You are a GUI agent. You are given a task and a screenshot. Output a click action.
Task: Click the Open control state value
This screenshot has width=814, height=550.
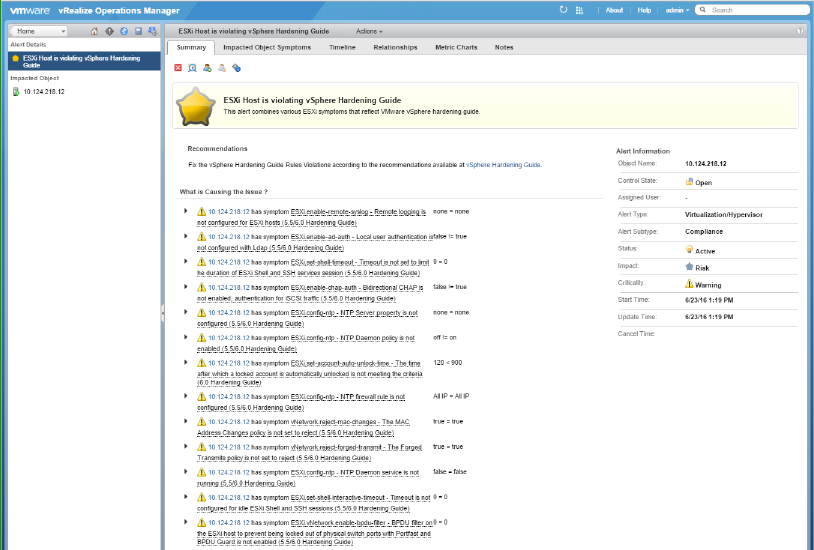[x=703, y=182]
